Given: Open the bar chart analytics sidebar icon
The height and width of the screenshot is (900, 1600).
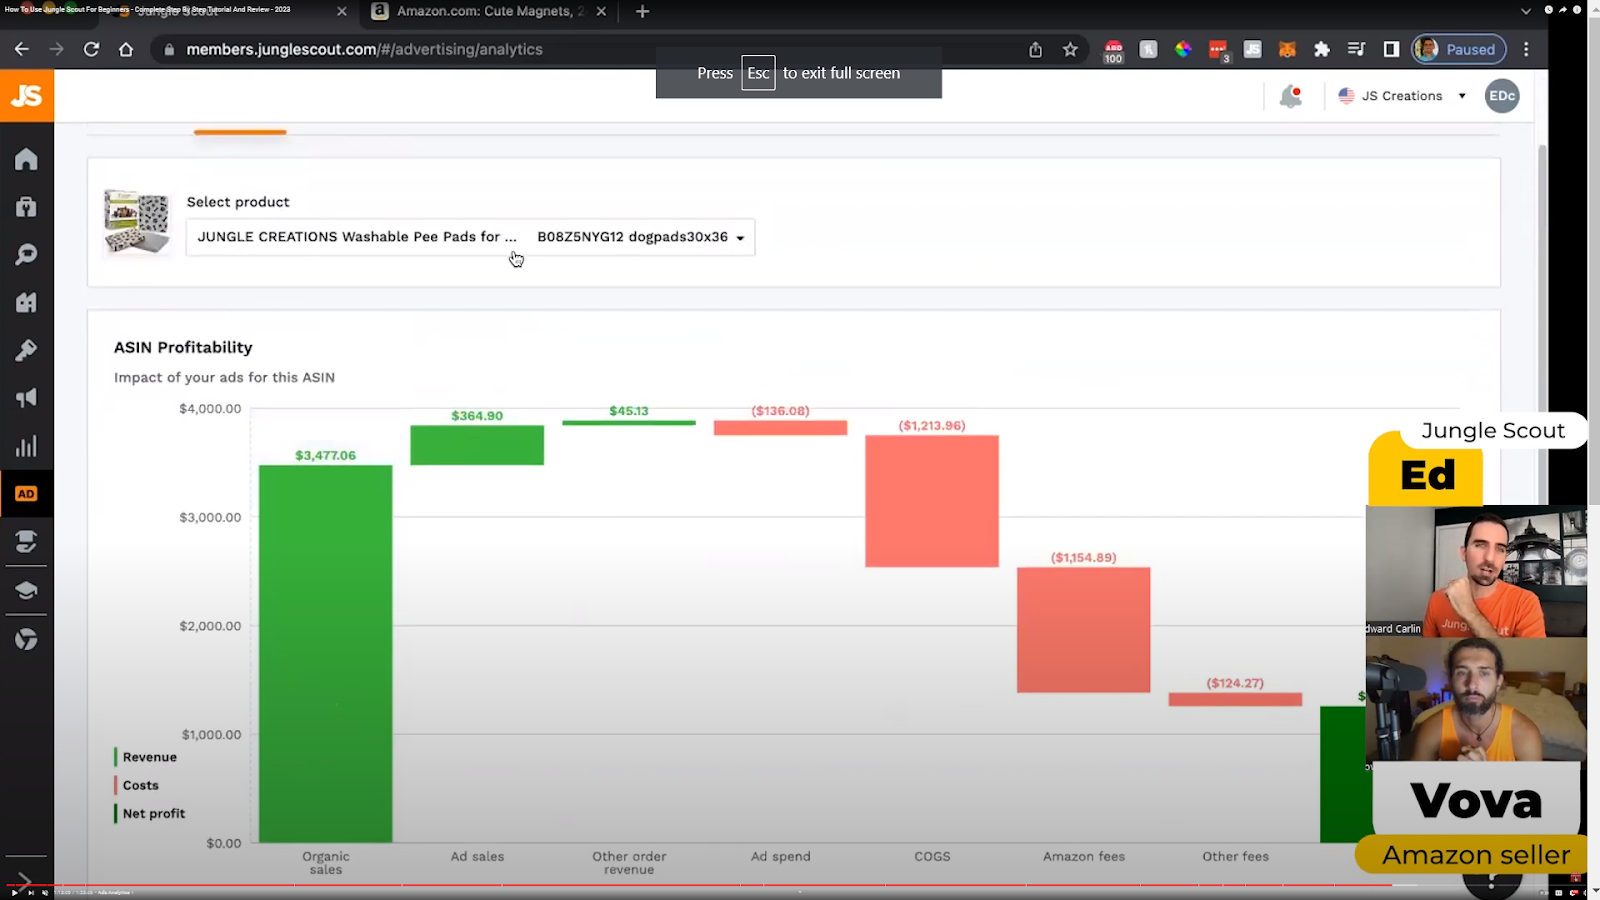Looking at the screenshot, I should pos(26,446).
